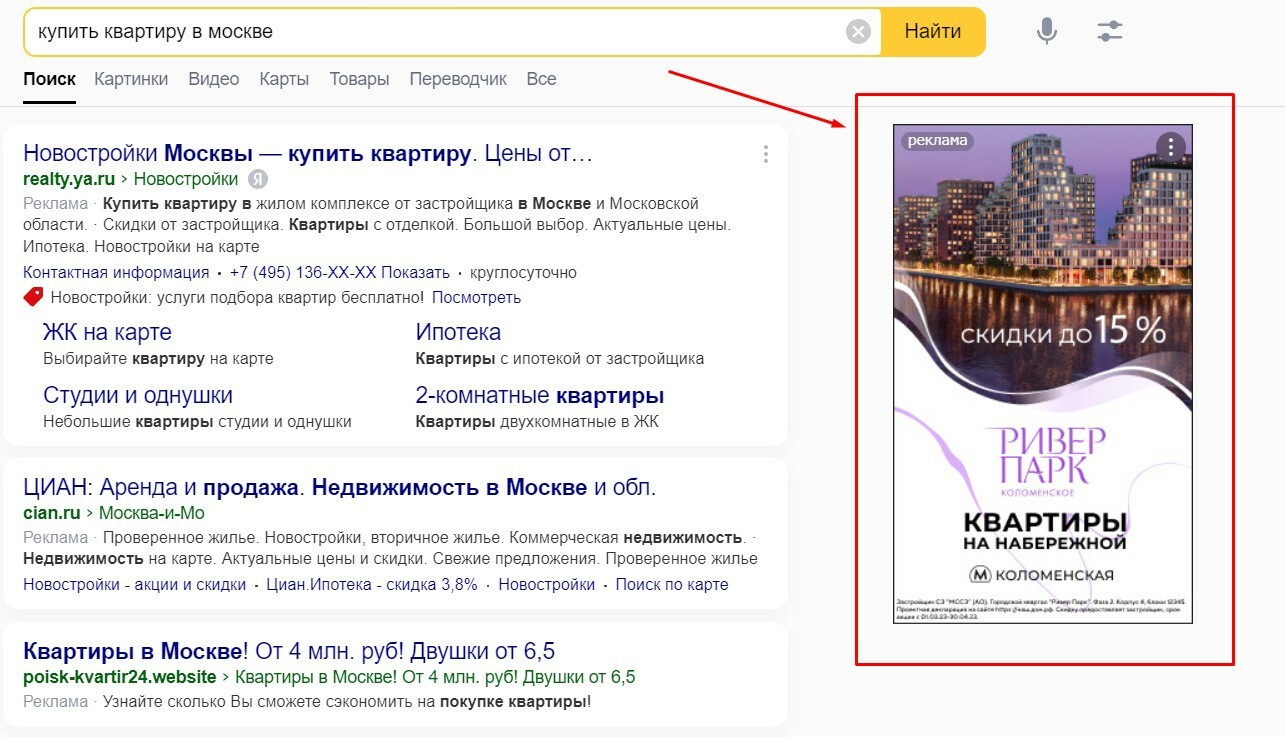Open the Контактная информация link
Screen dimensions: 1285x737
click(x=116, y=272)
